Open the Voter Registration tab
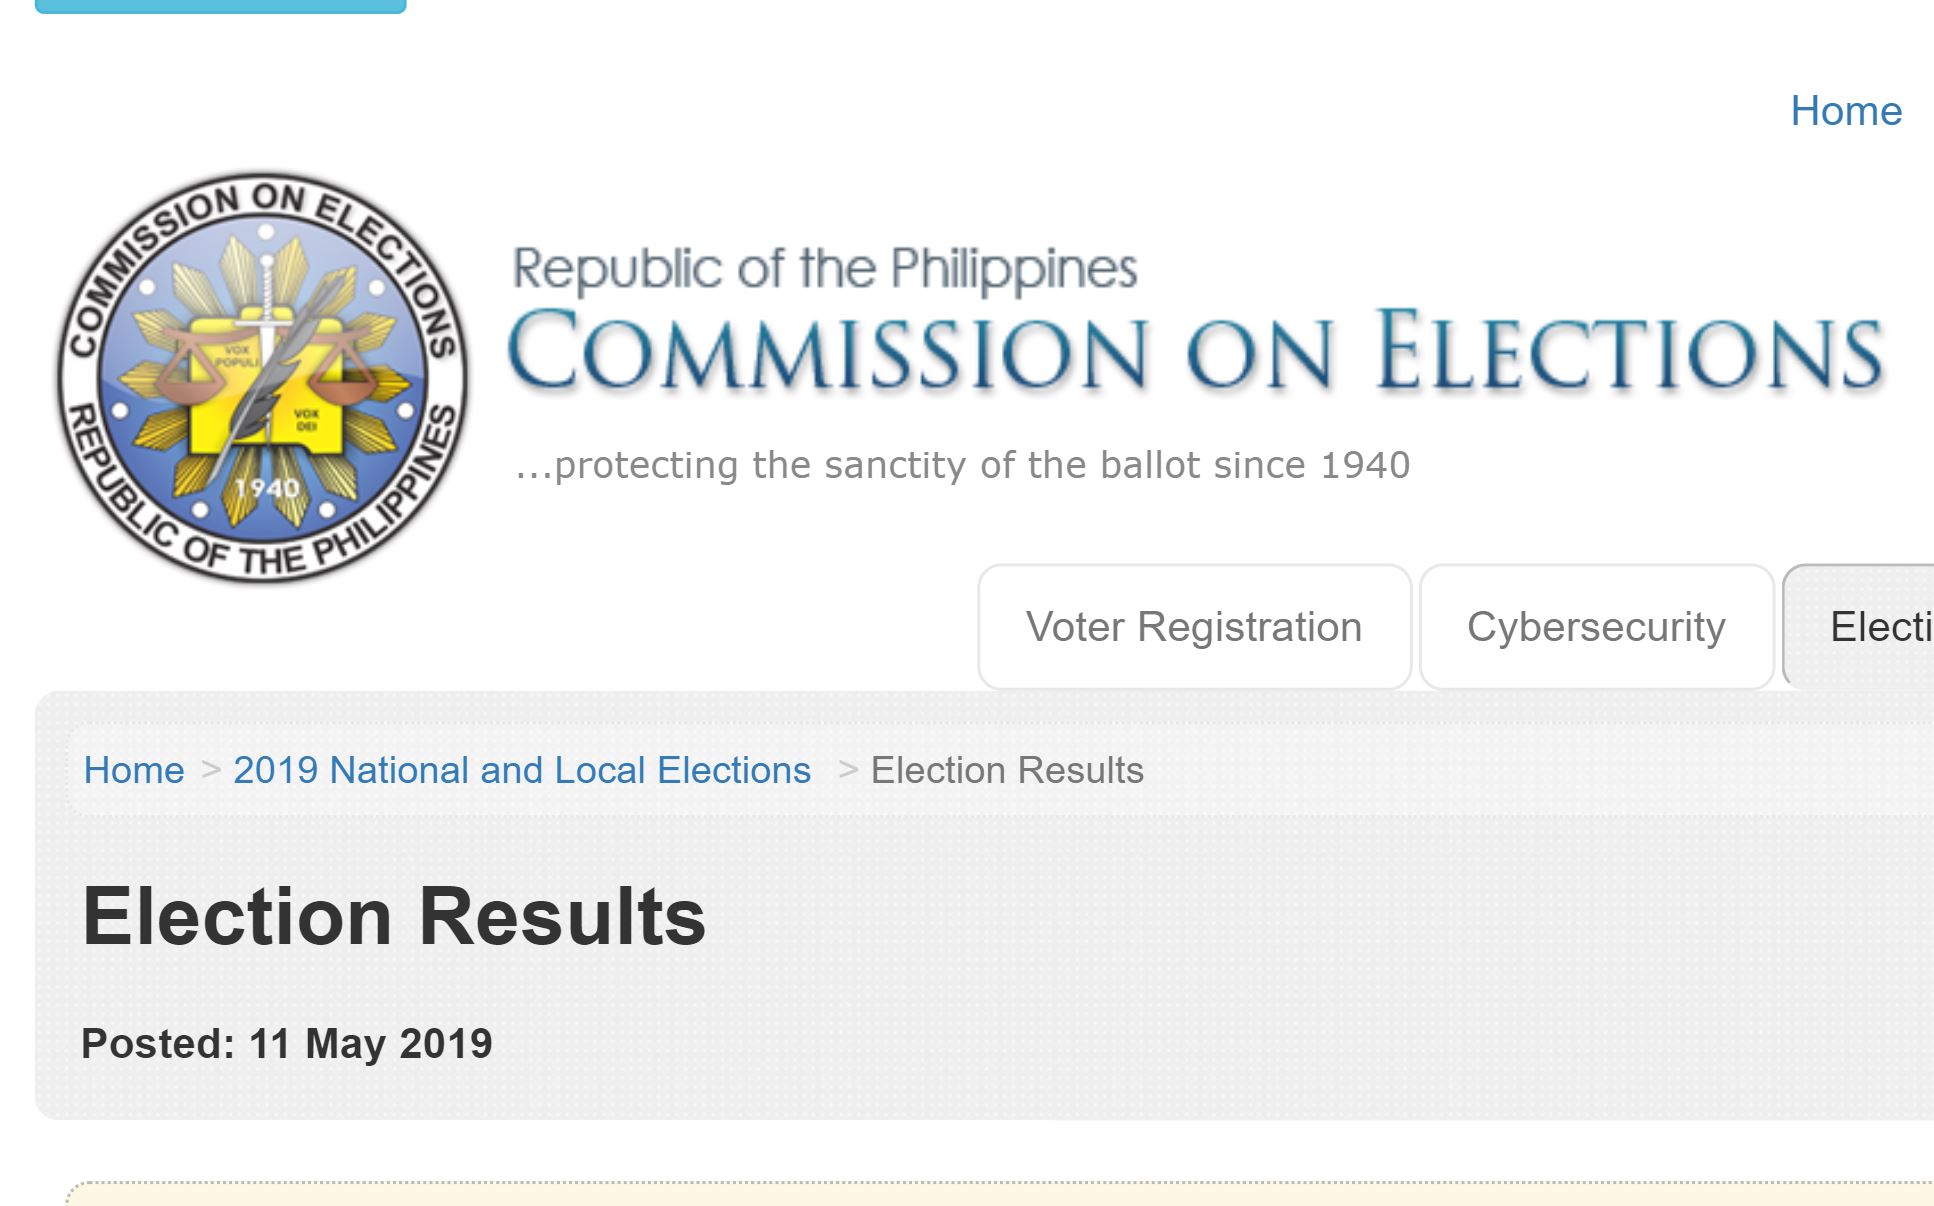Image resolution: width=1934 pixels, height=1206 pixels. tap(1194, 627)
